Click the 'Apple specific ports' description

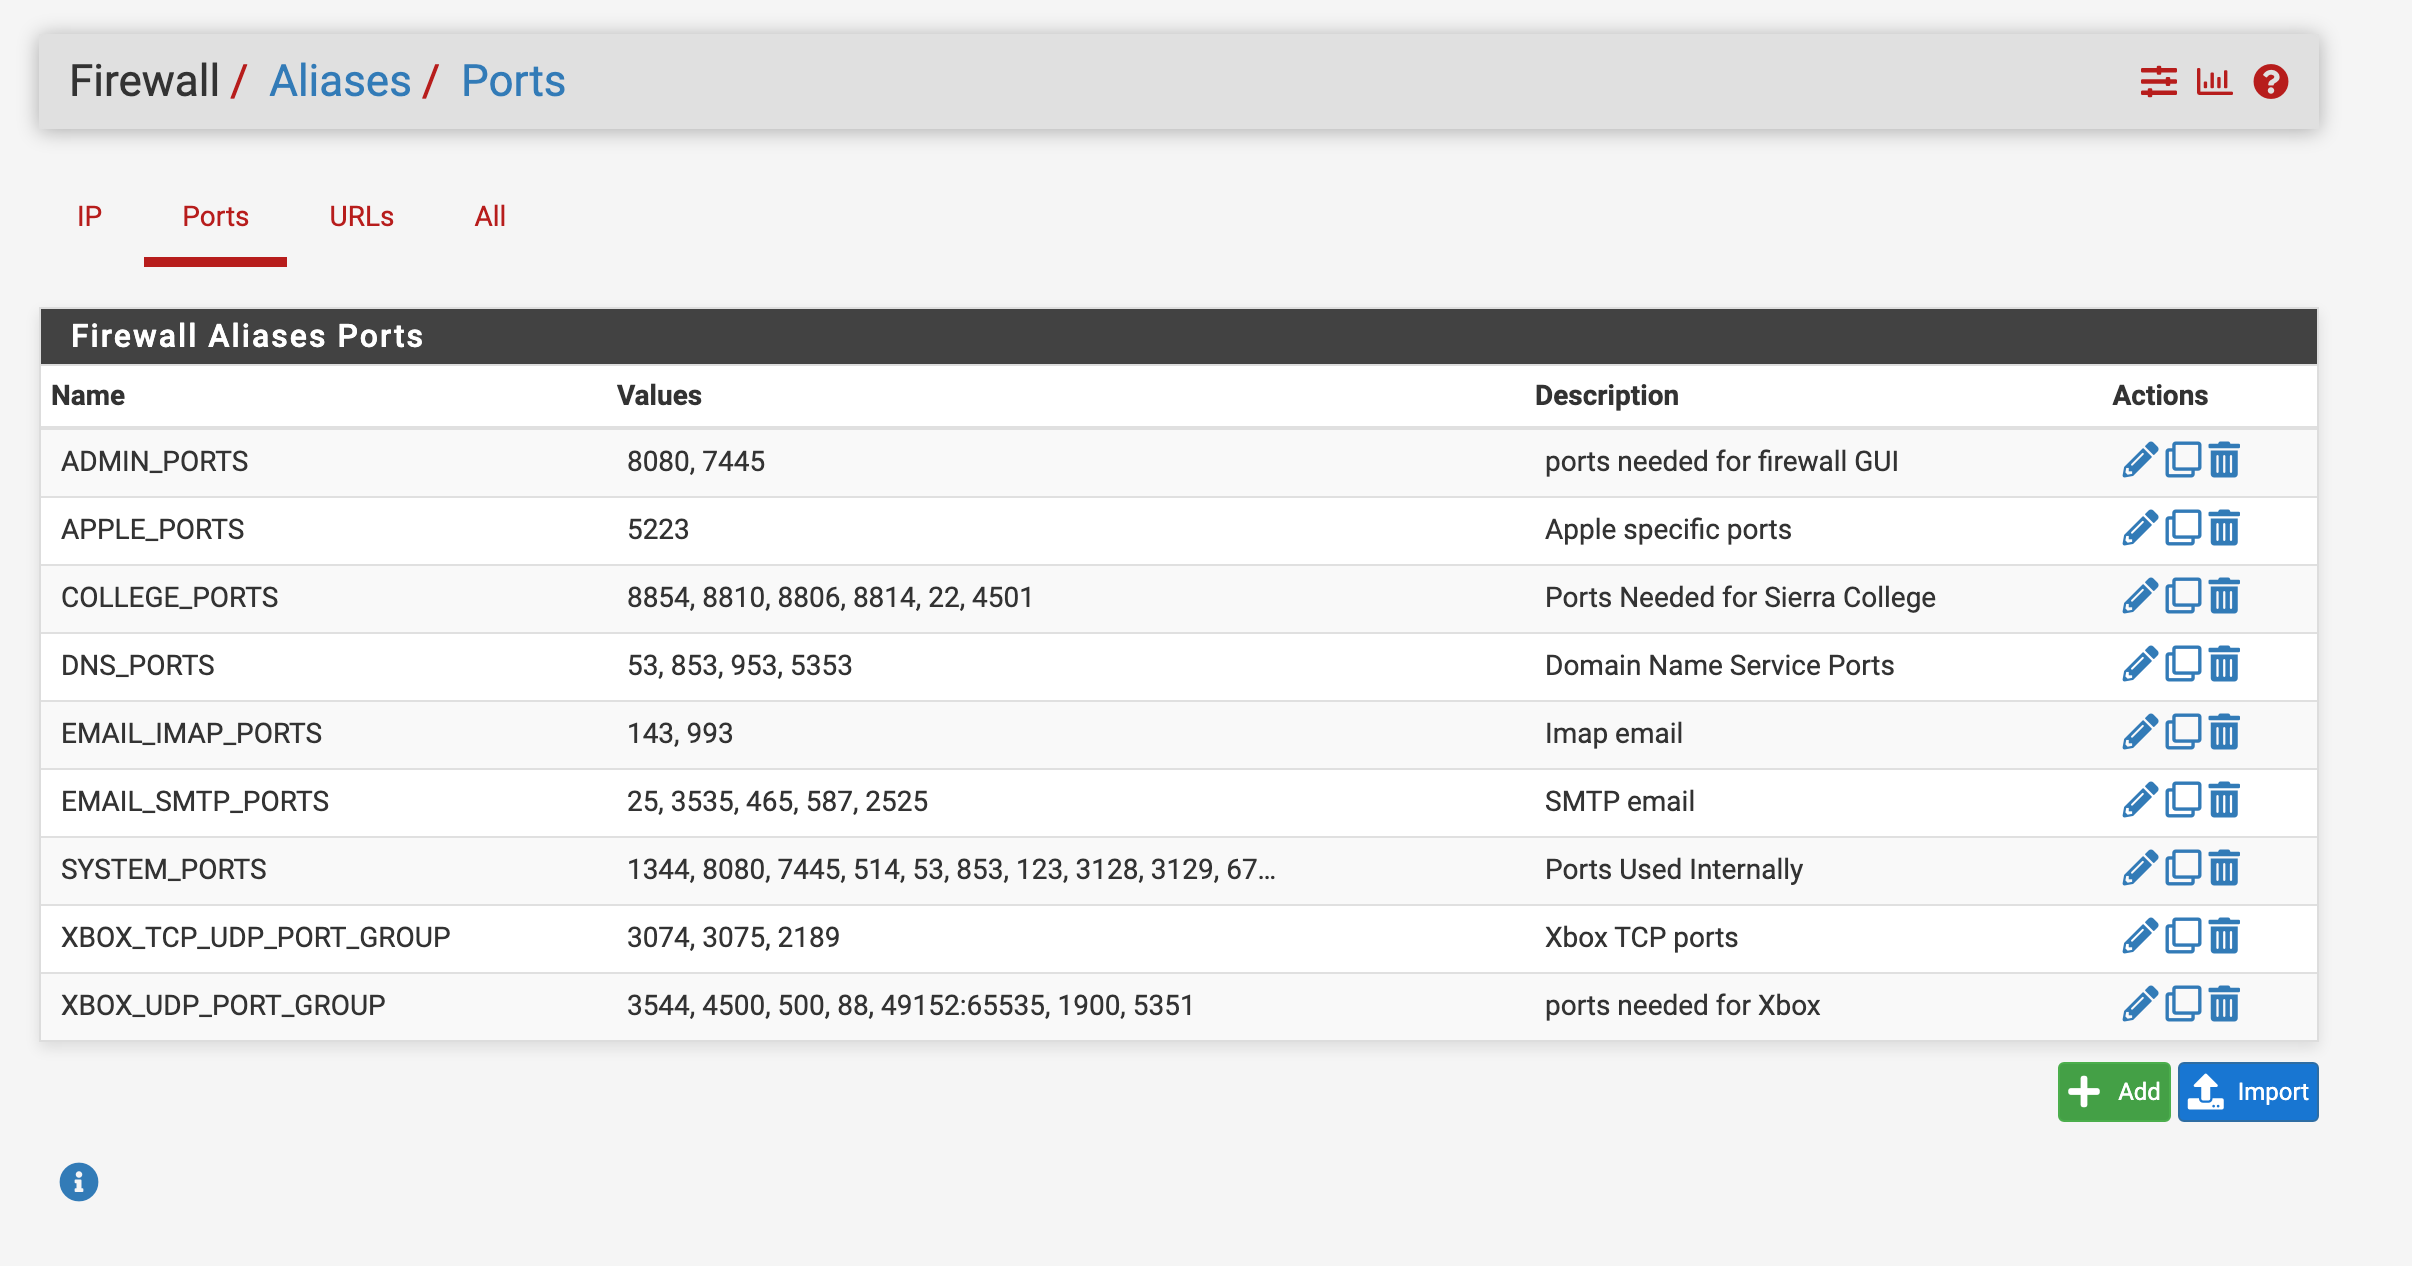[x=1668, y=529]
